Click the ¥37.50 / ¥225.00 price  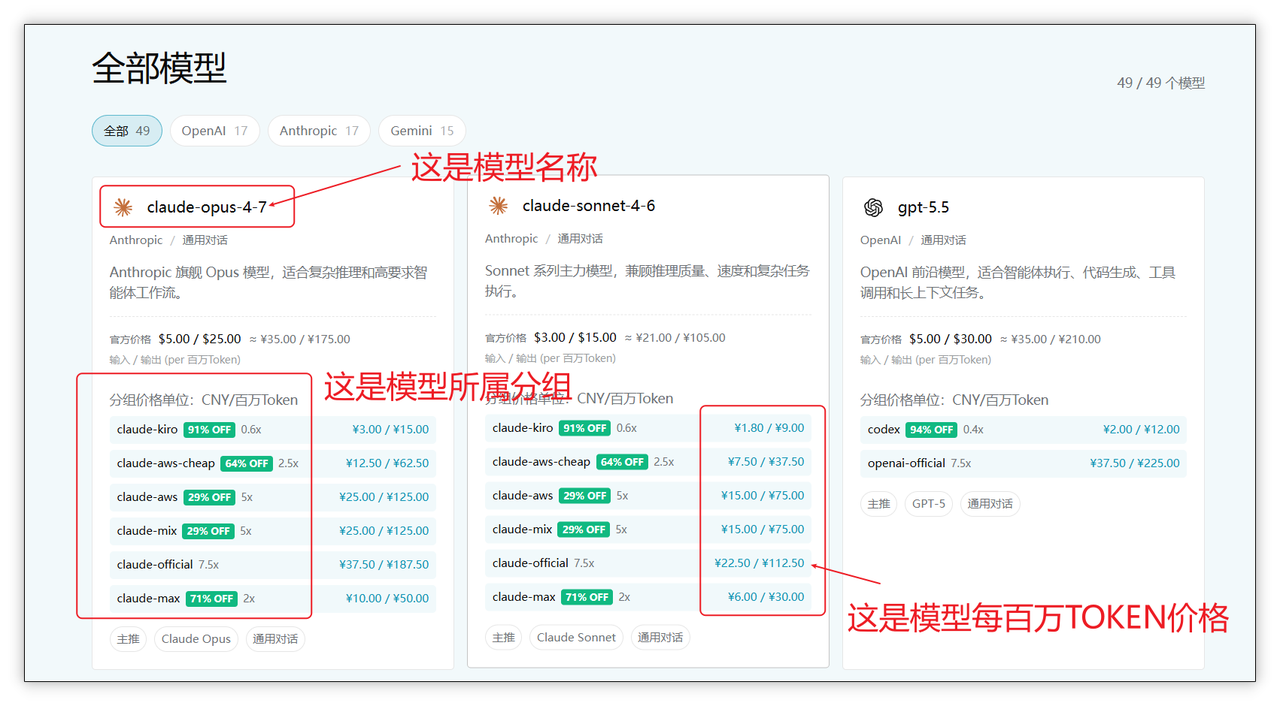click(1135, 464)
